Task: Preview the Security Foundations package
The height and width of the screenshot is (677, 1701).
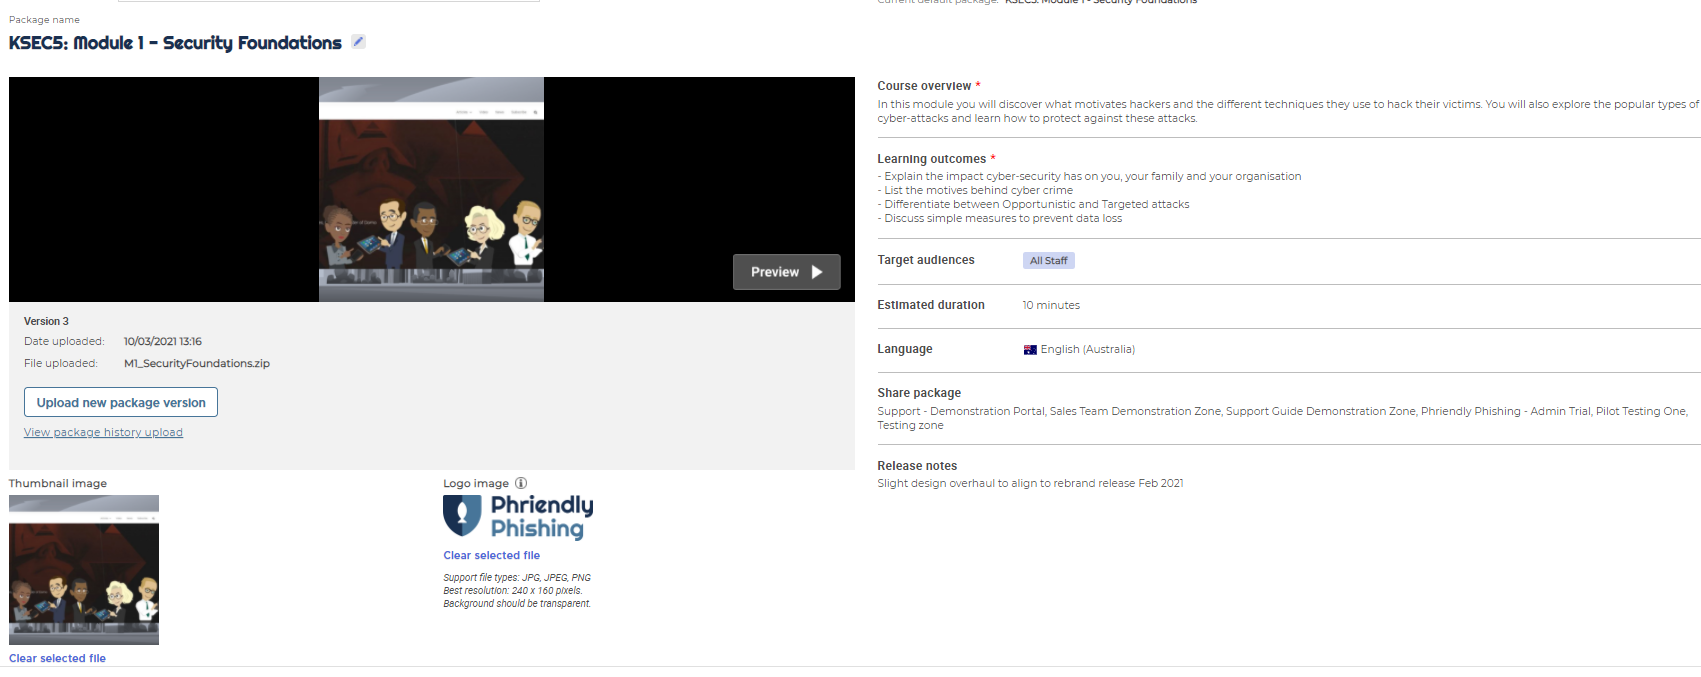Action: click(x=786, y=272)
